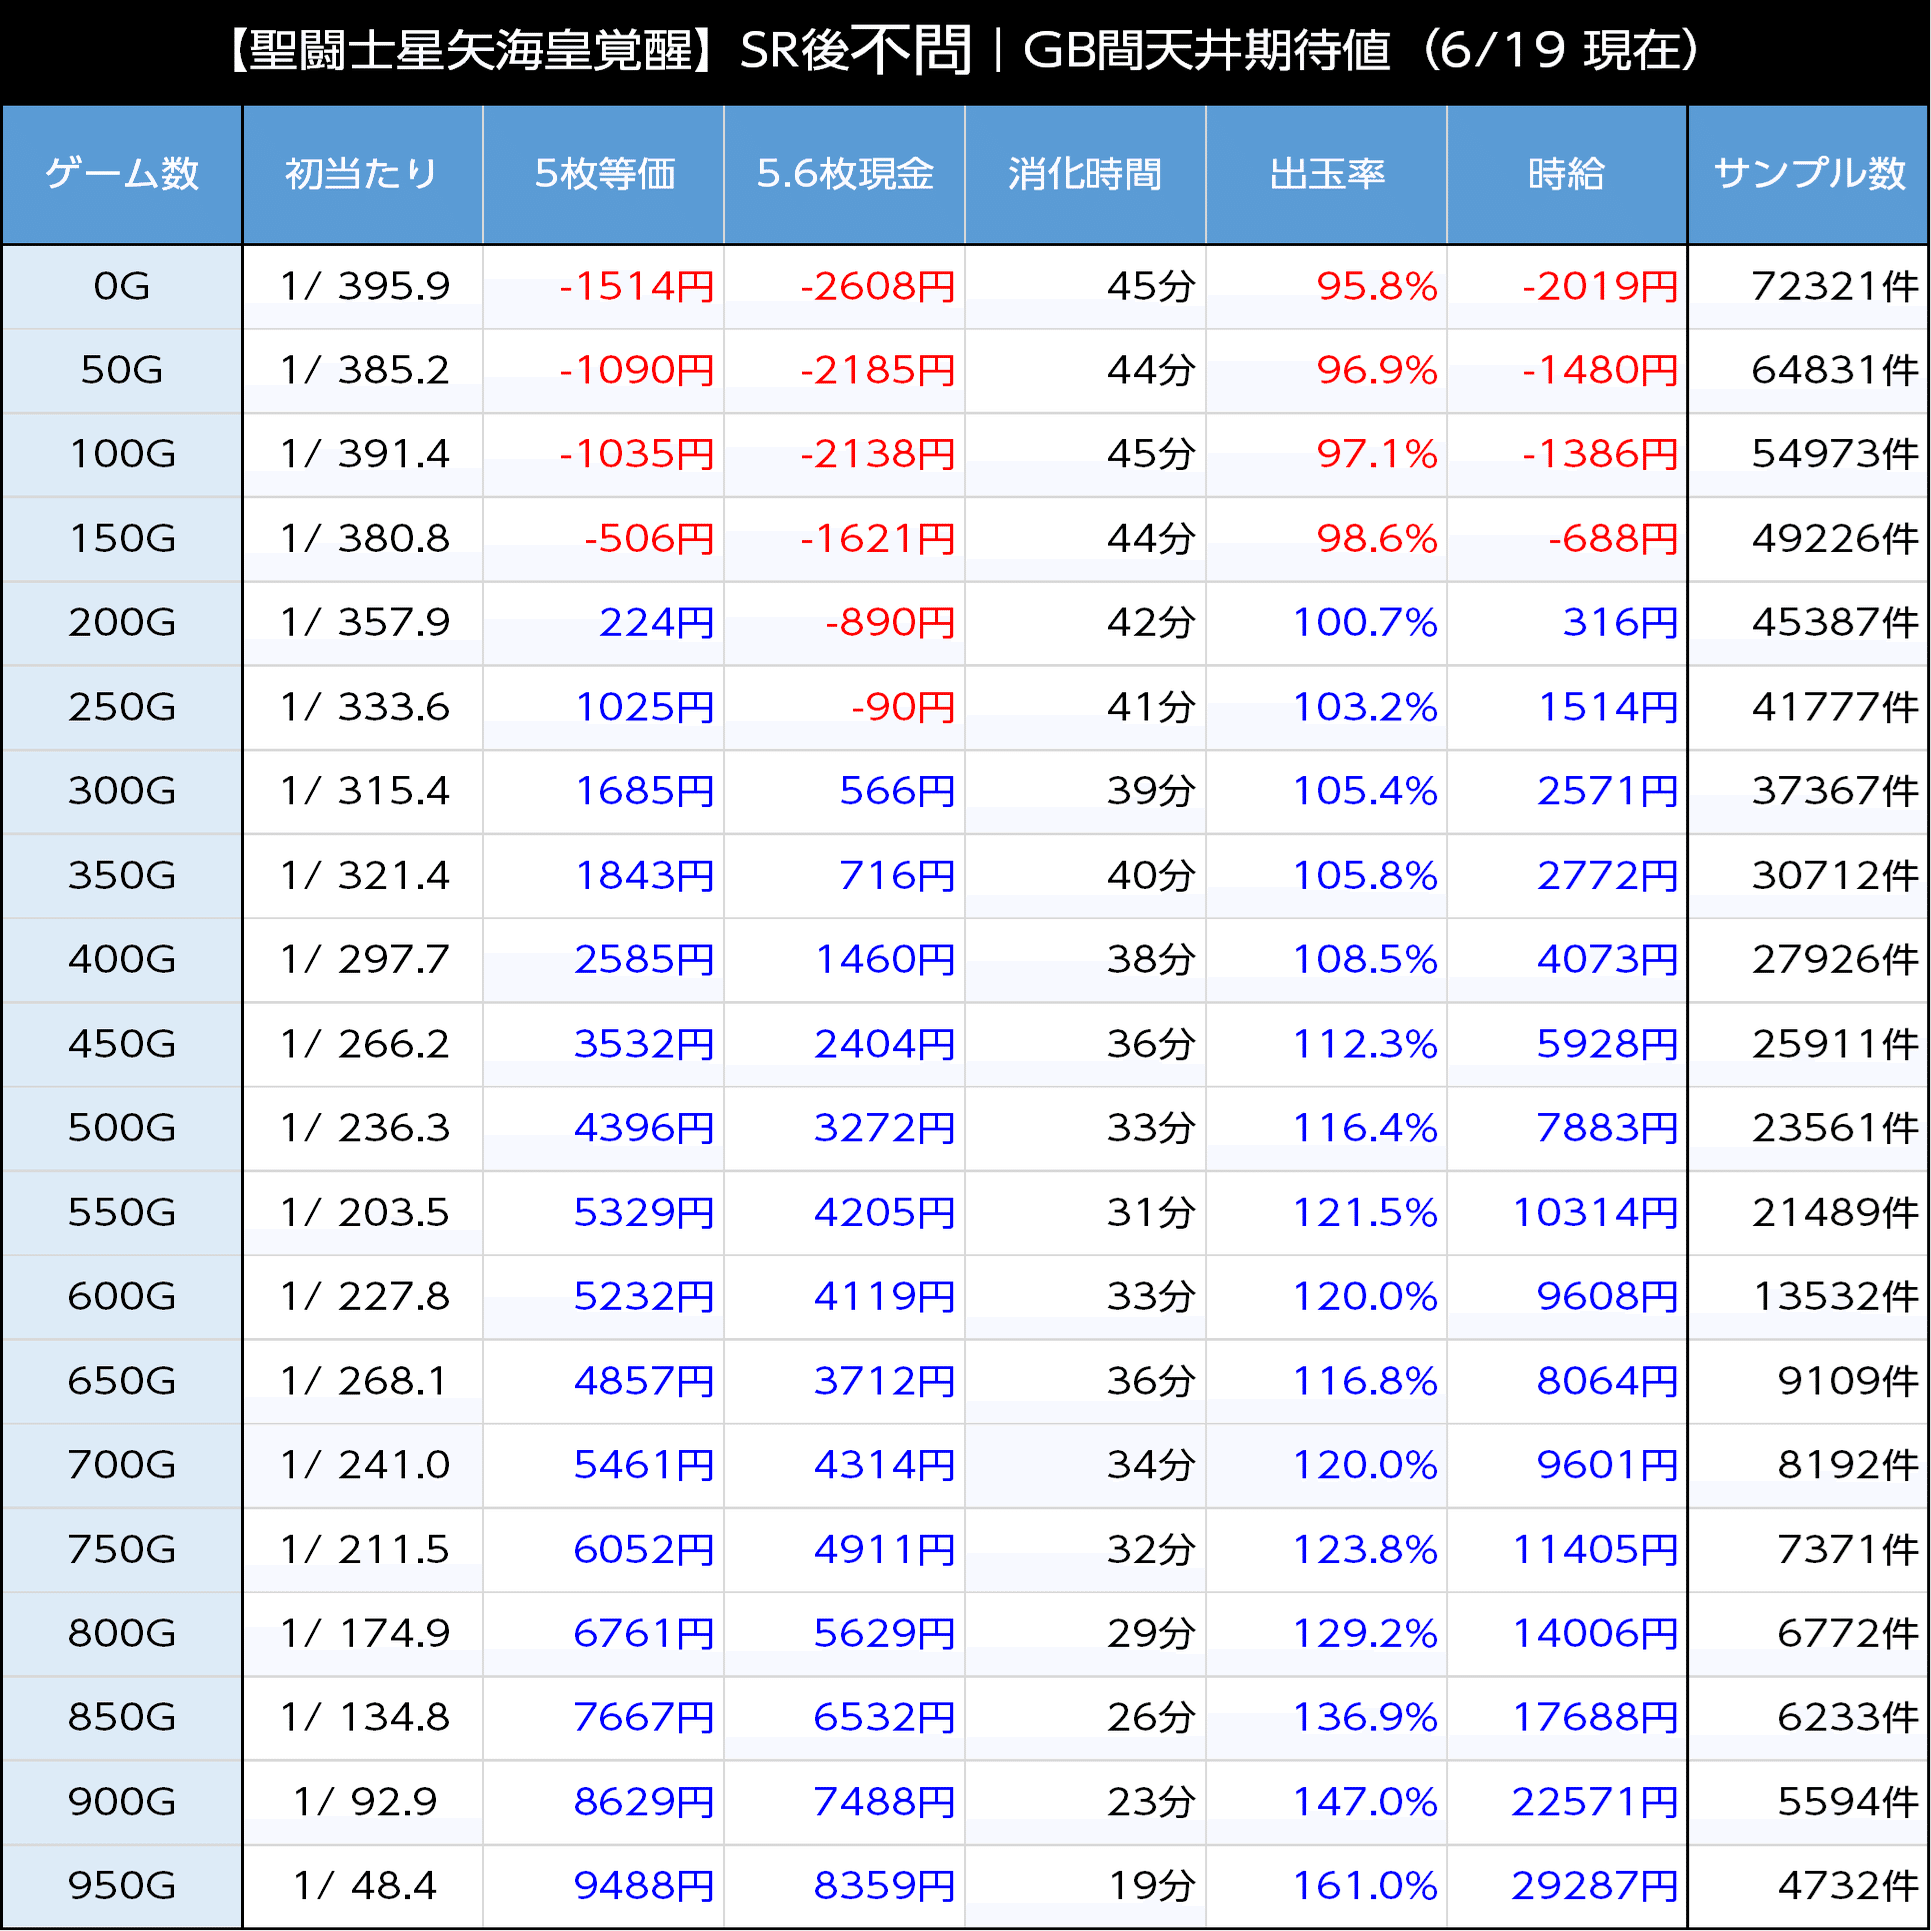The image size is (1931, 1931).
Task: Select the 0G row label
Action: 122,287
